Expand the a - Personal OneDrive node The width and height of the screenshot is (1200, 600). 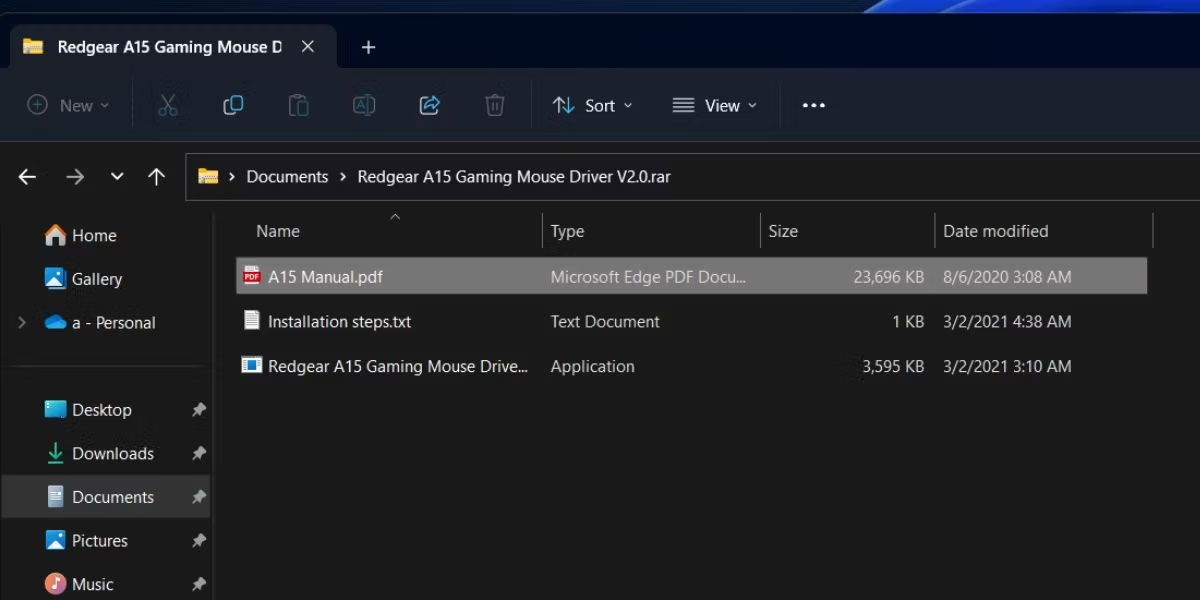pos(22,323)
